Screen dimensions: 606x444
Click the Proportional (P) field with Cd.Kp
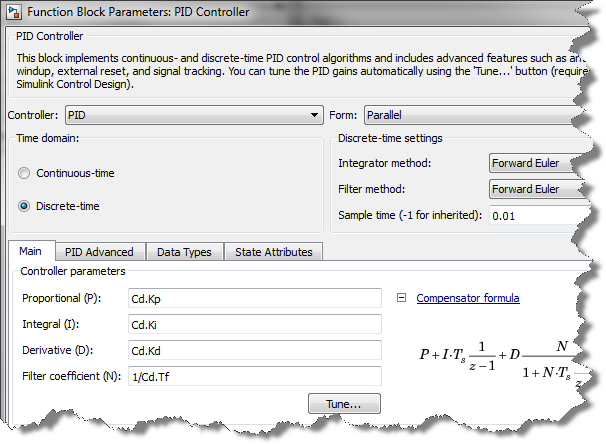253,298
